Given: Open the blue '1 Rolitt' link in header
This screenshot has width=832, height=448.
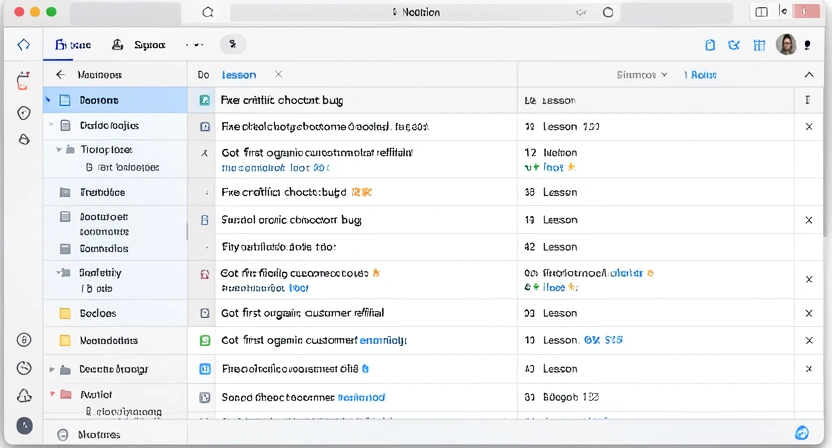Looking at the screenshot, I should click(x=700, y=75).
